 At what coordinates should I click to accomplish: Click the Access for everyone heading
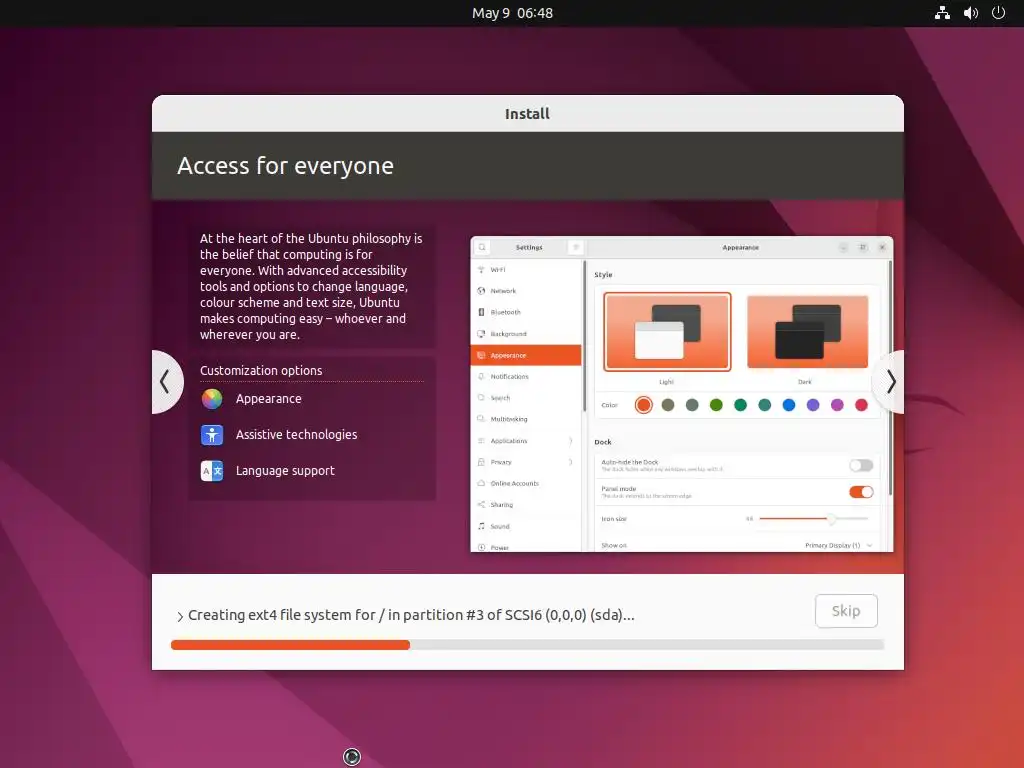285,166
